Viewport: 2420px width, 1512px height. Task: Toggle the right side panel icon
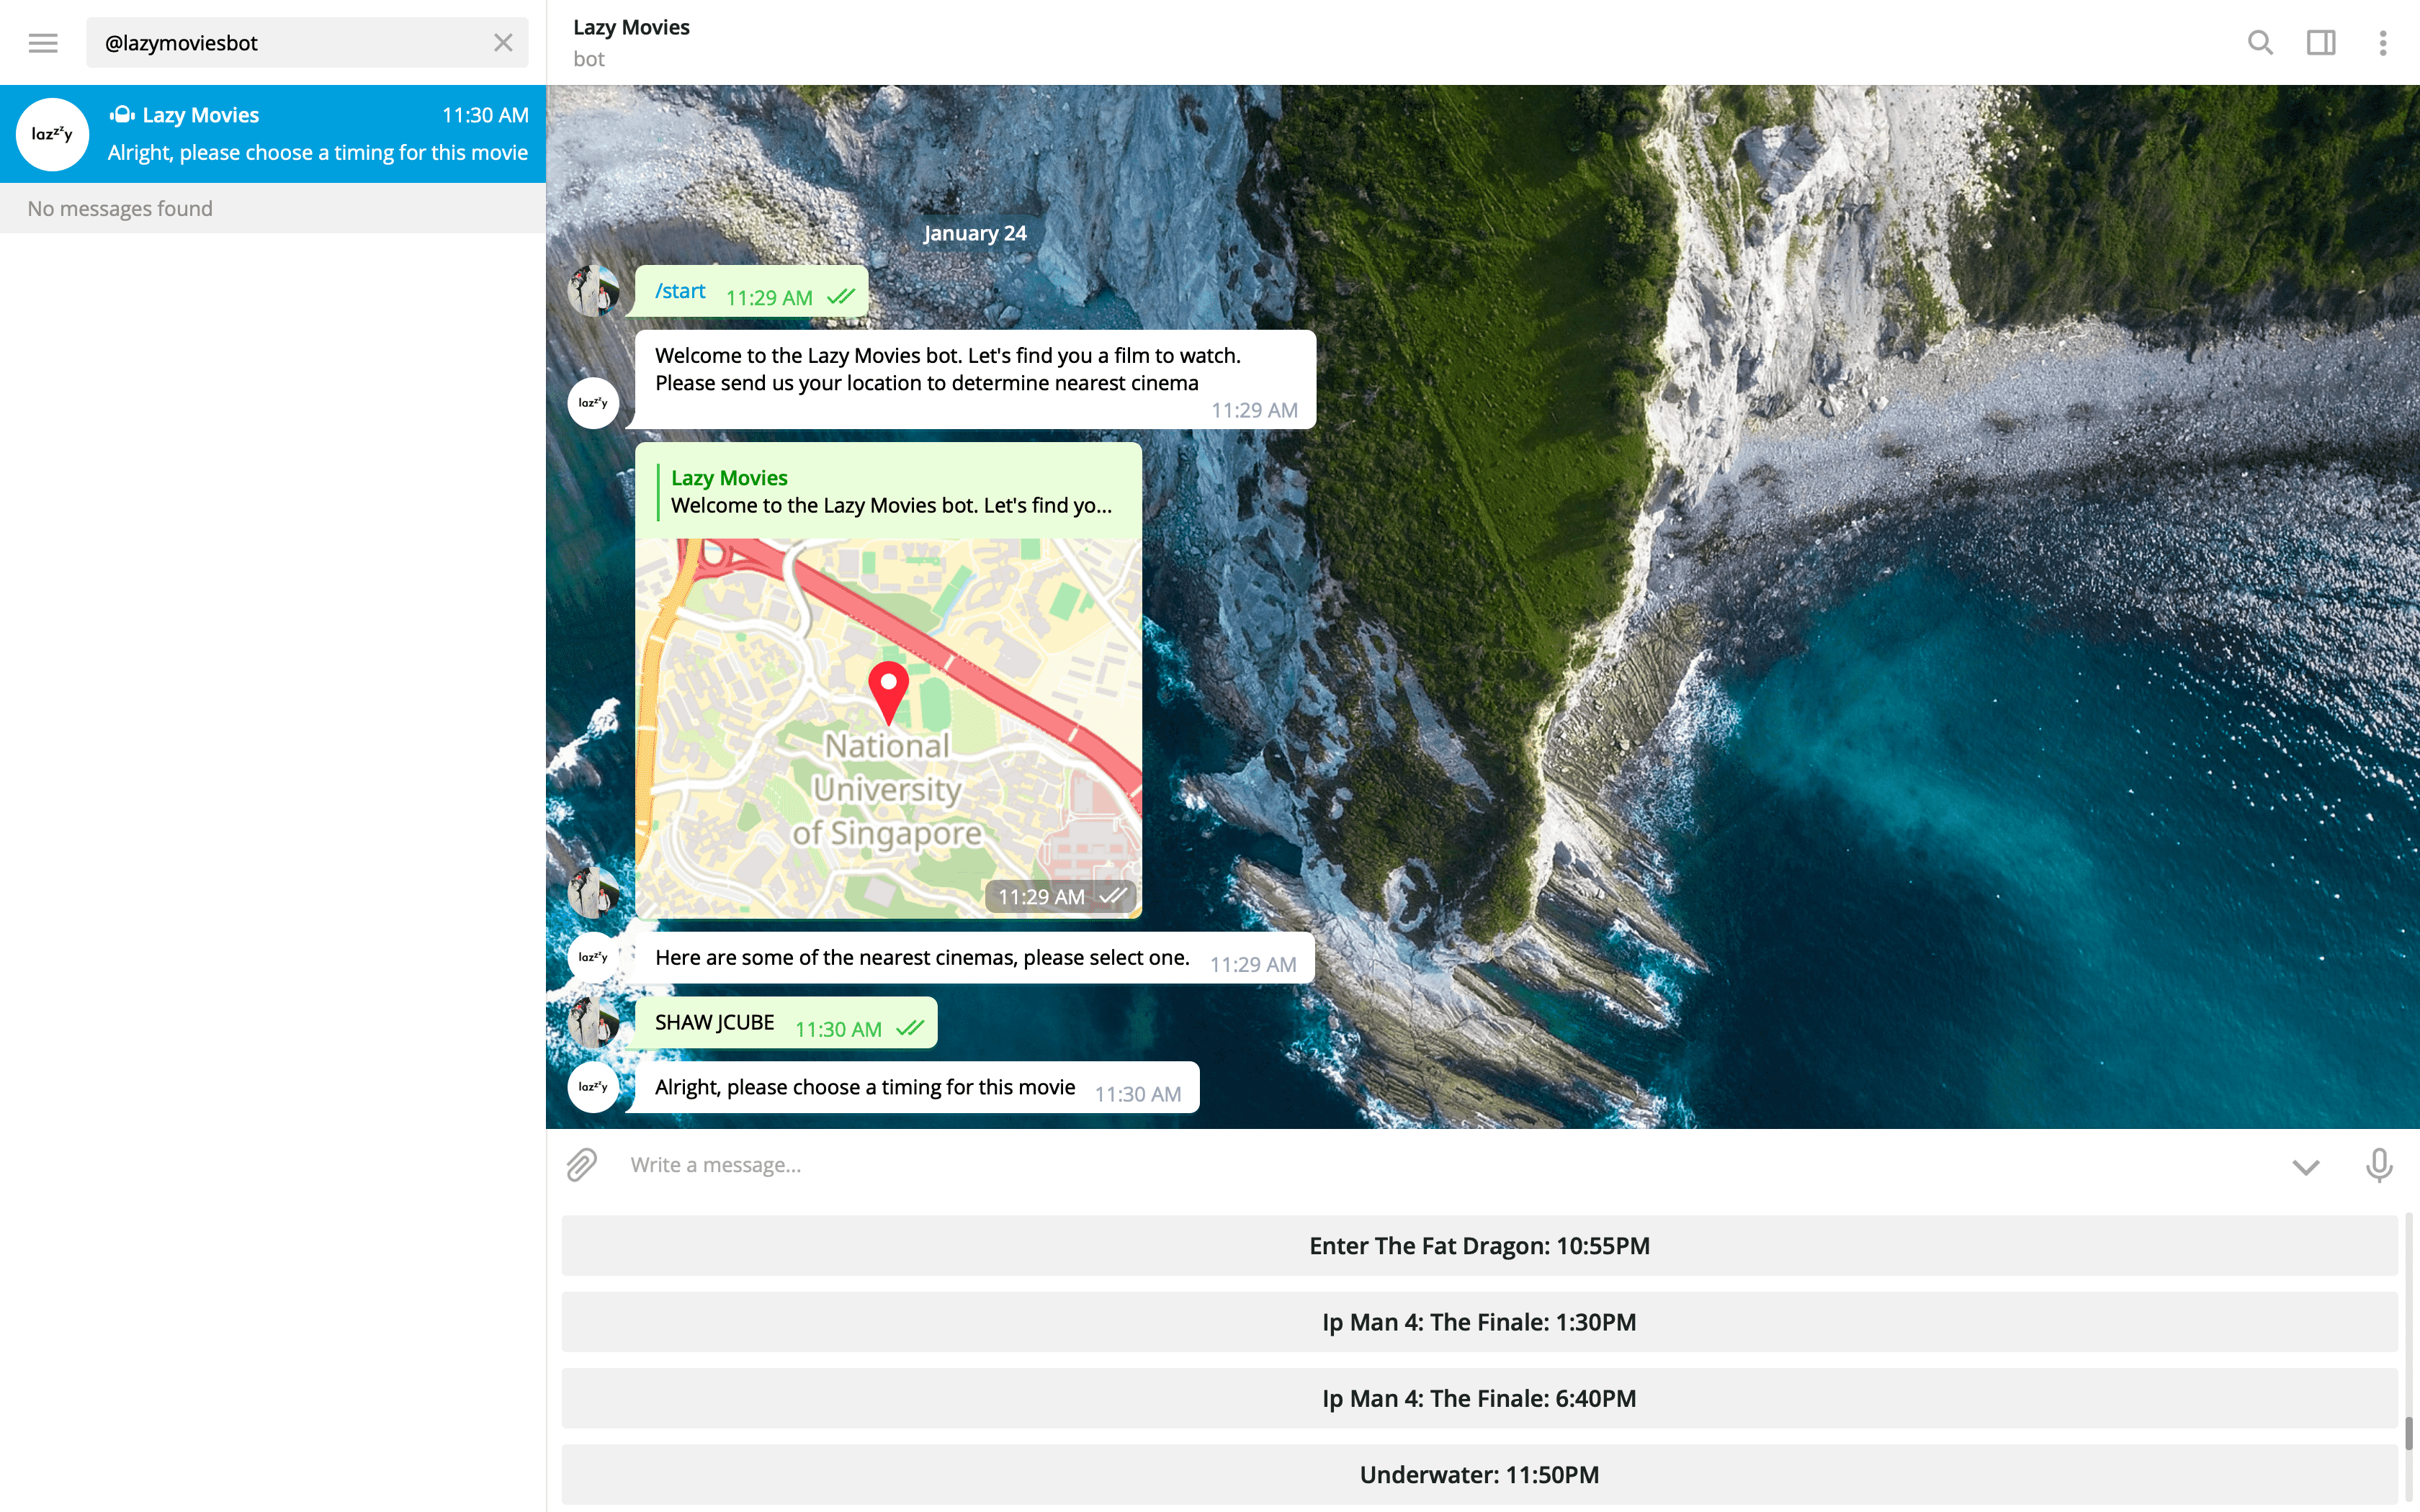(x=2321, y=43)
